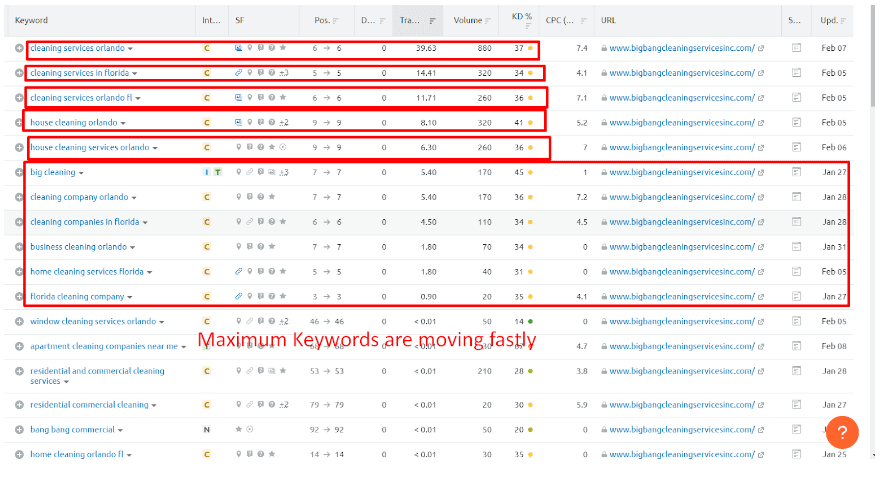Open SERP snapshot icon for residential commercial cleaning
This screenshot has height=477, width=881.
796,405
